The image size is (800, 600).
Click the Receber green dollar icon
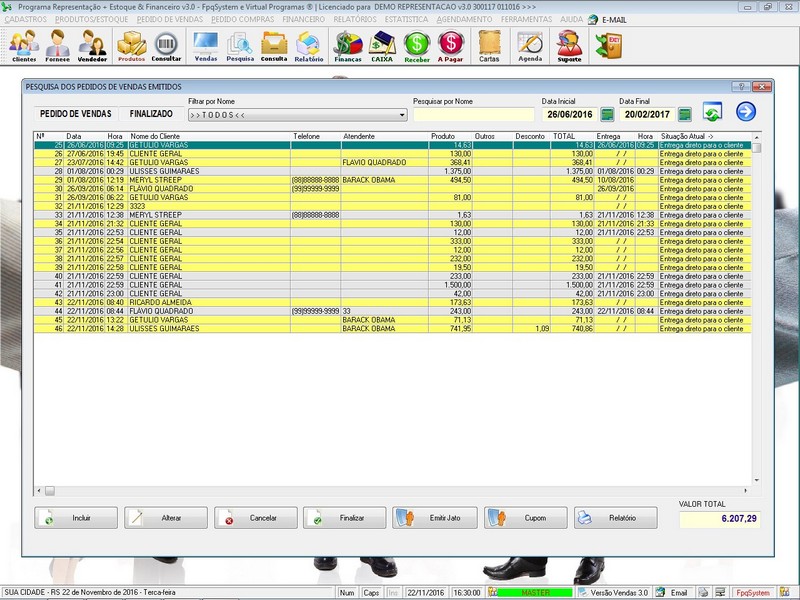tap(417, 46)
